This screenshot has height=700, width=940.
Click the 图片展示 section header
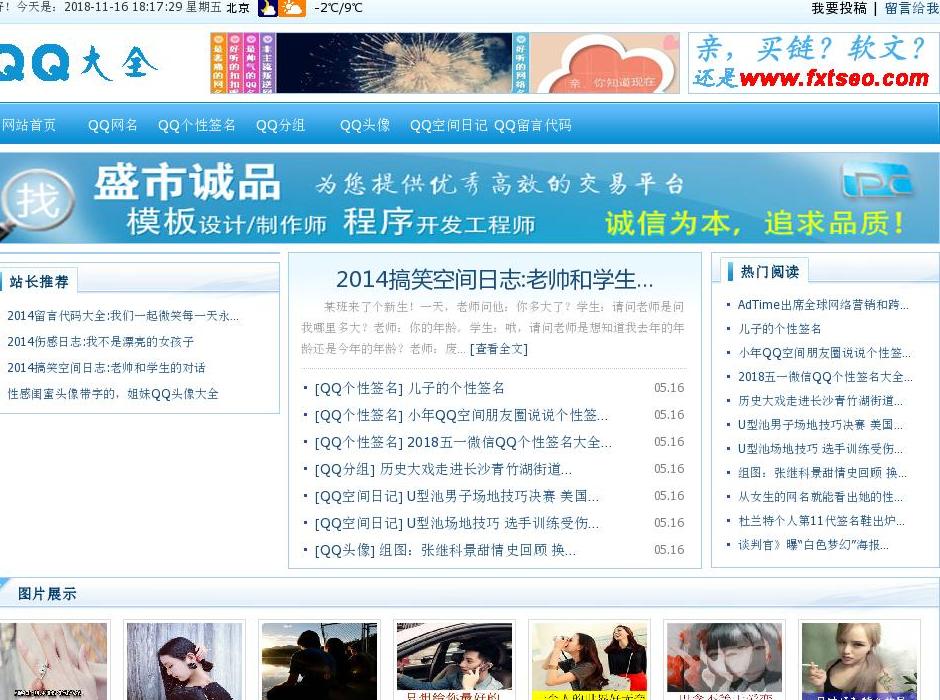click(47, 594)
